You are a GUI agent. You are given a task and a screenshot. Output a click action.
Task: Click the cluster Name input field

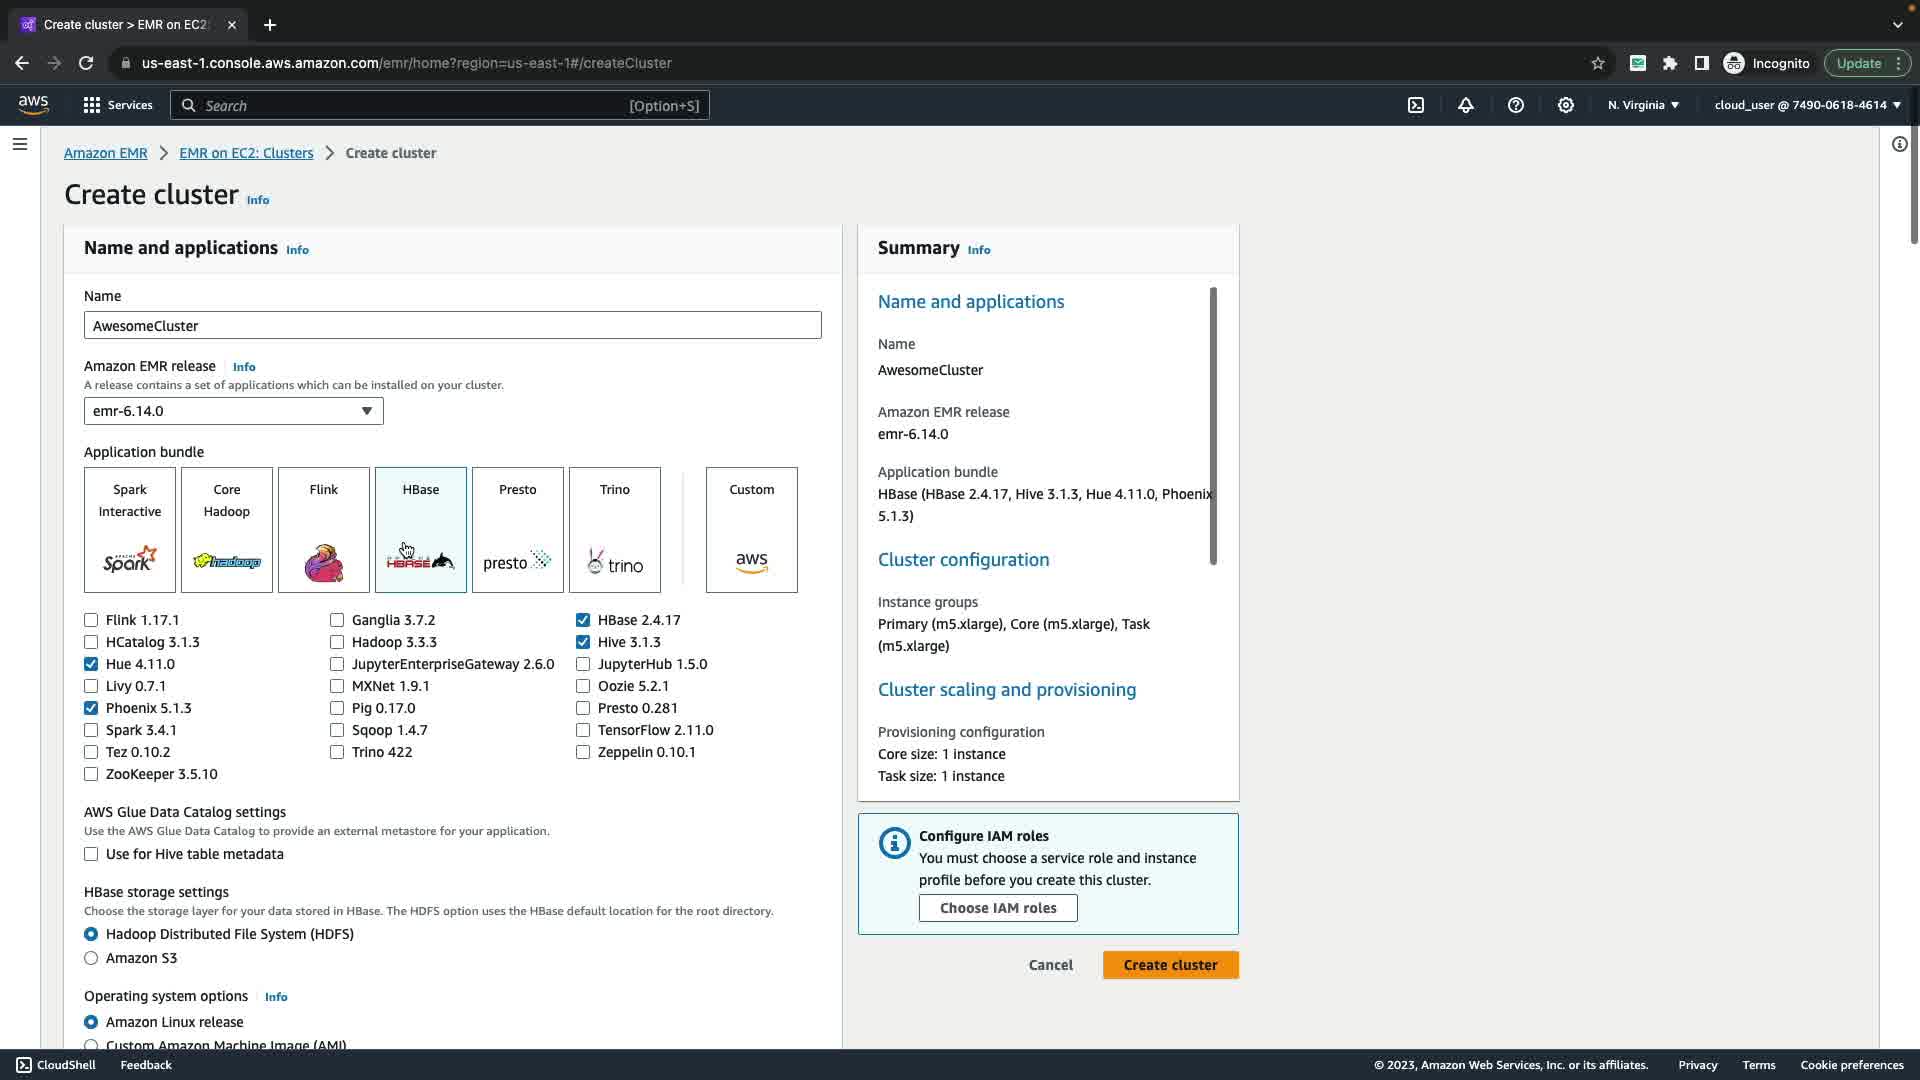[452, 325]
